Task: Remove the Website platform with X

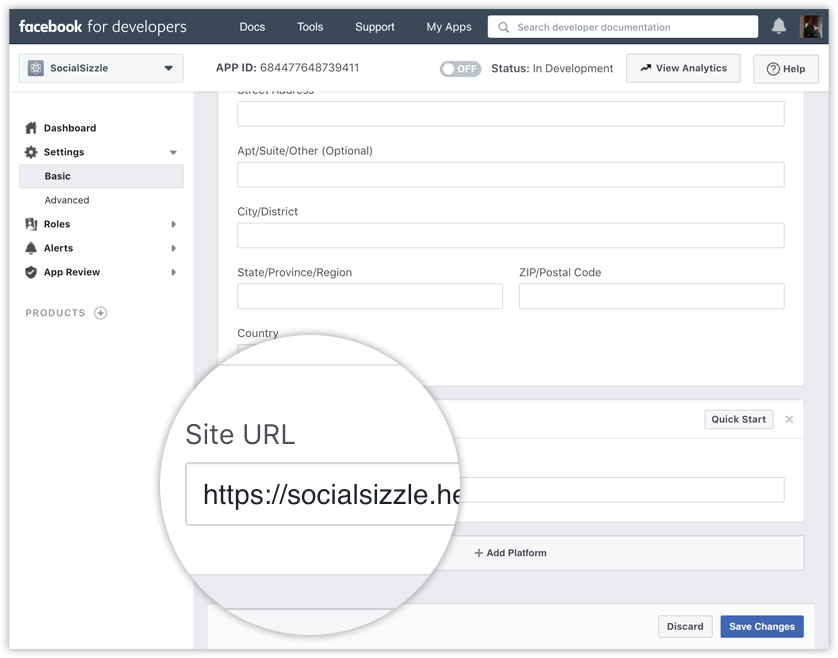Action: click(789, 420)
